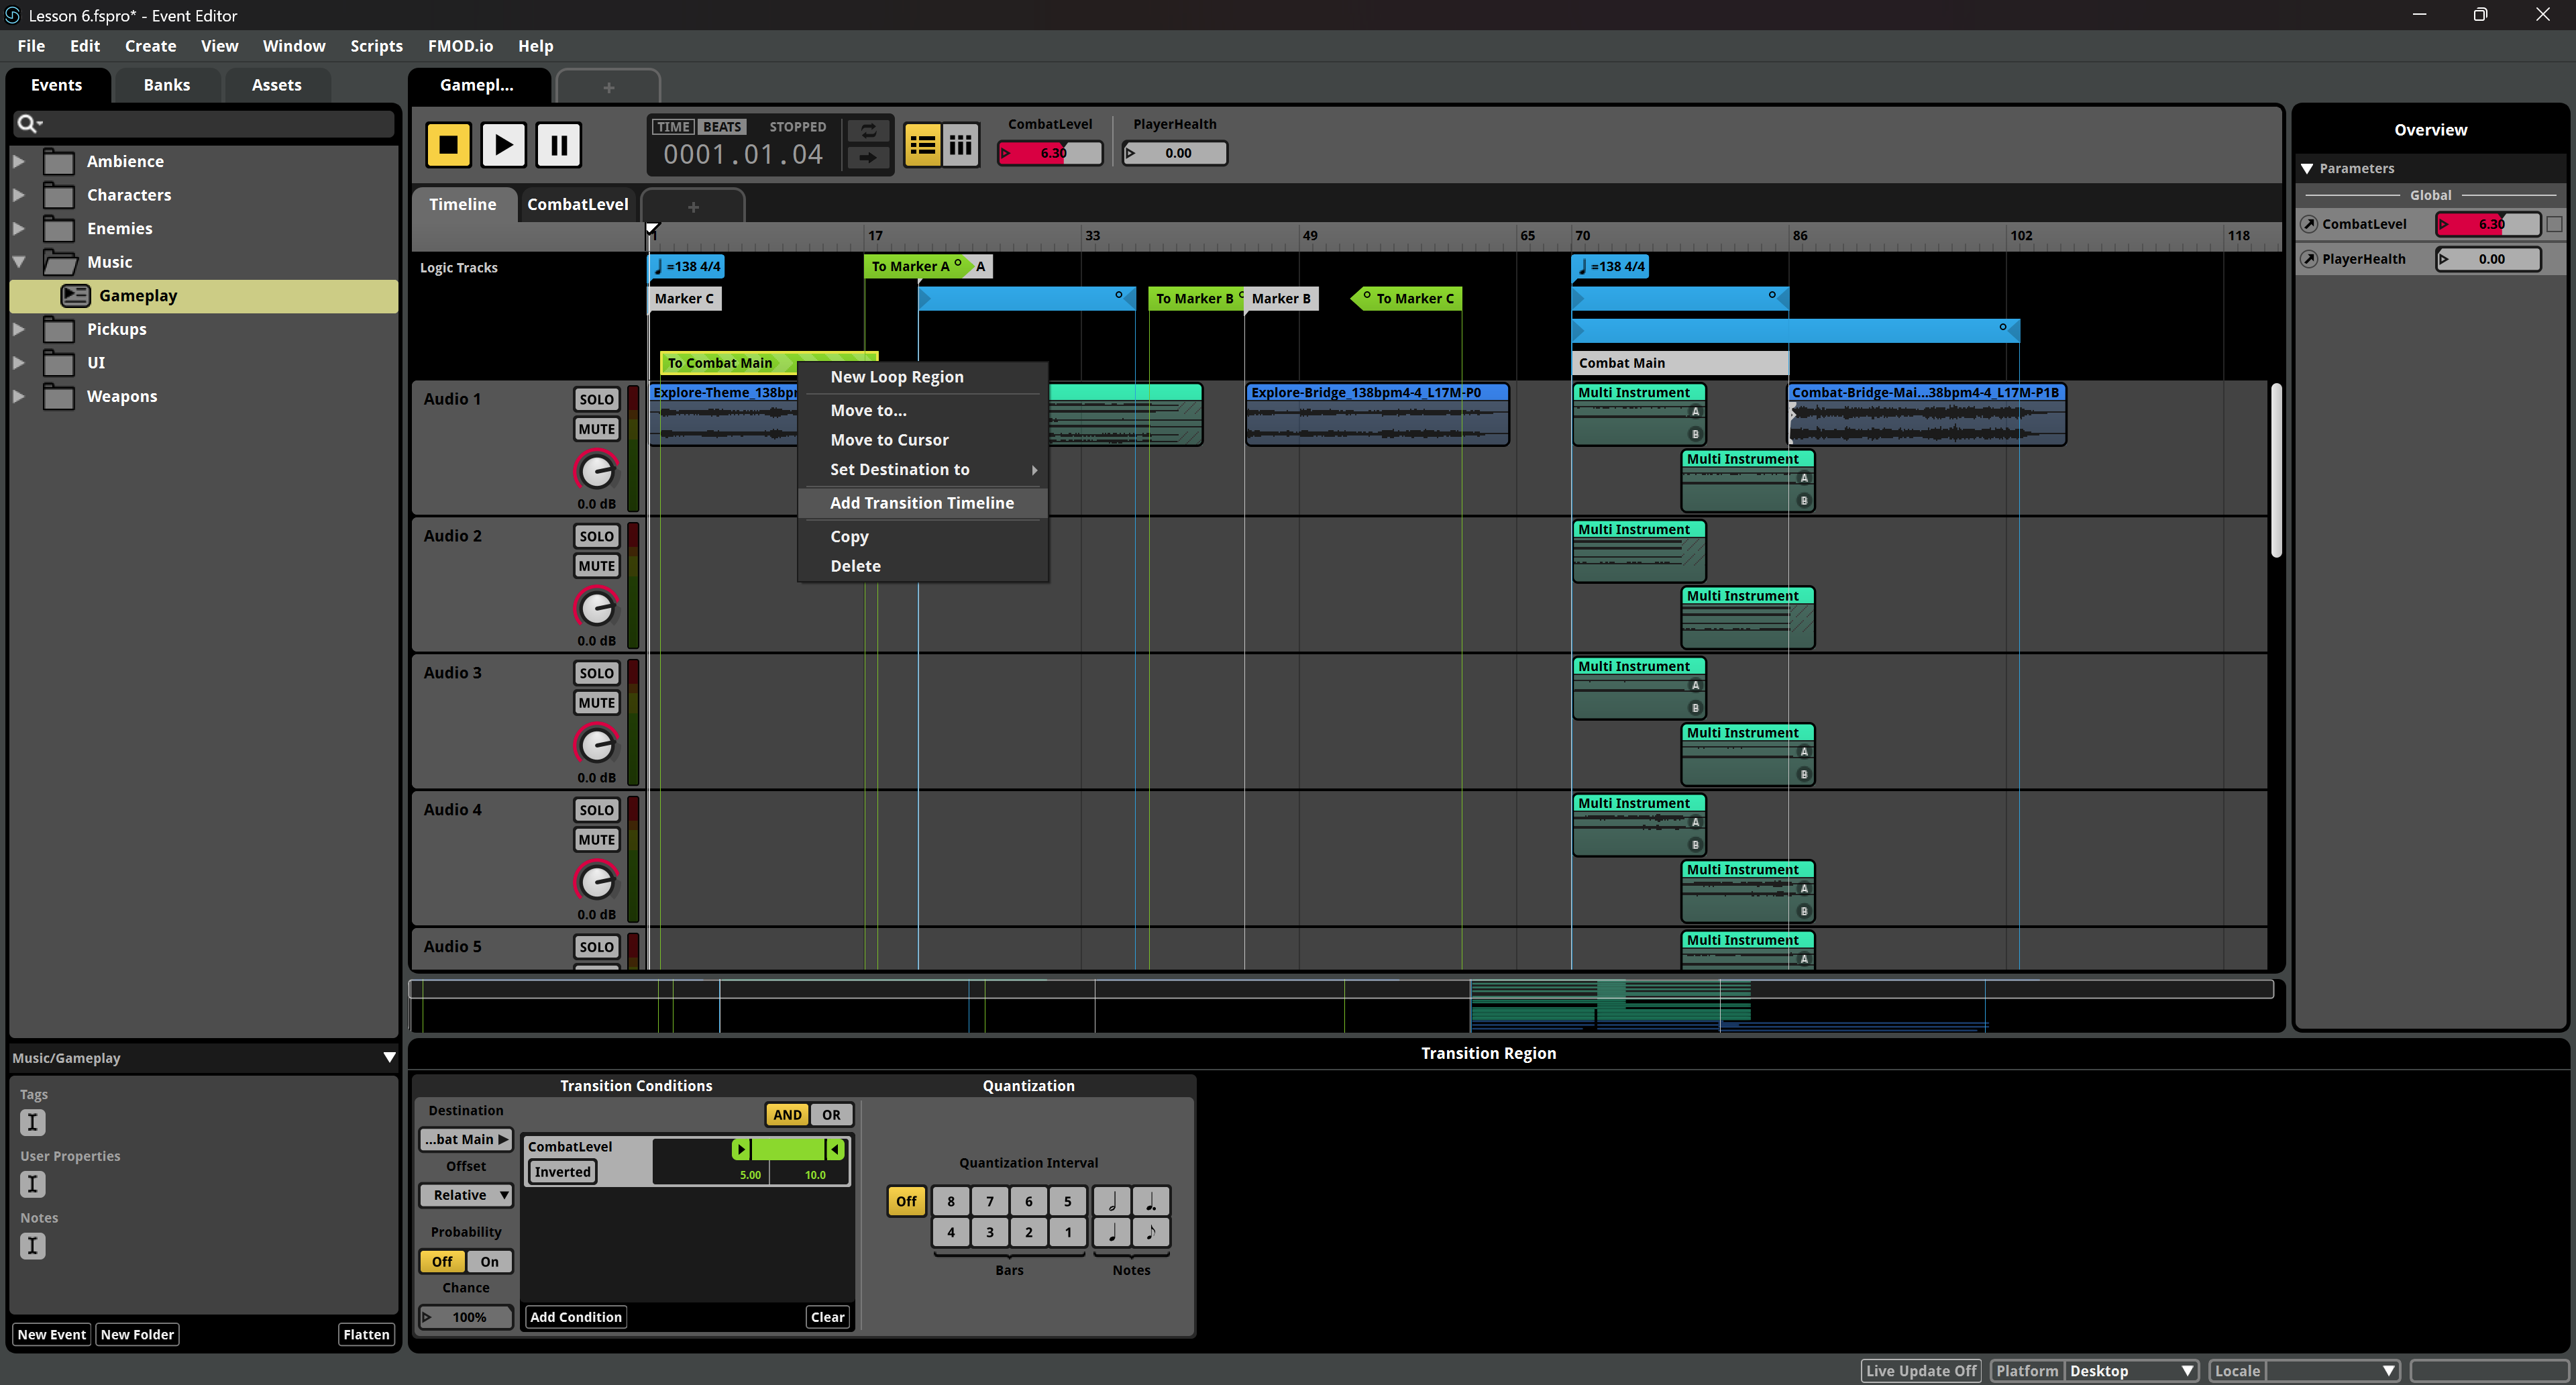Toggle the Live Update Off button
Viewport: 2576px width, 1385px height.
coord(1921,1370)
